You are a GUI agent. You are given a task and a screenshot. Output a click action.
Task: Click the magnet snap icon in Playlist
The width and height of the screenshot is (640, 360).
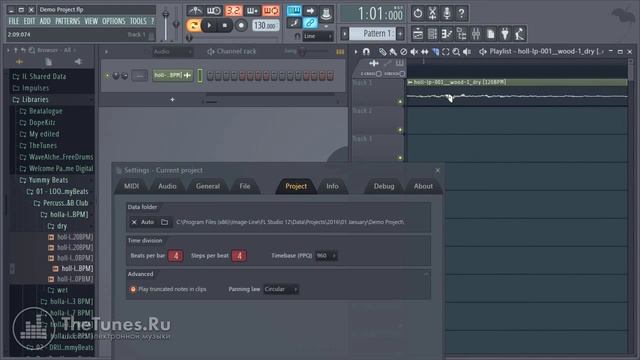tap(367, 51)
